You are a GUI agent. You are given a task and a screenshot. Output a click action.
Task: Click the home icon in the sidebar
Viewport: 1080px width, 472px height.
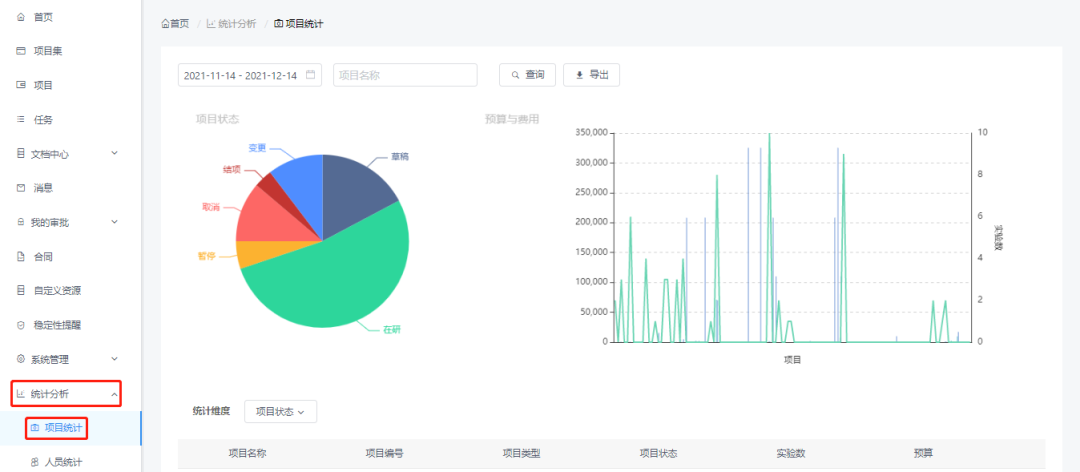(21, 17)
